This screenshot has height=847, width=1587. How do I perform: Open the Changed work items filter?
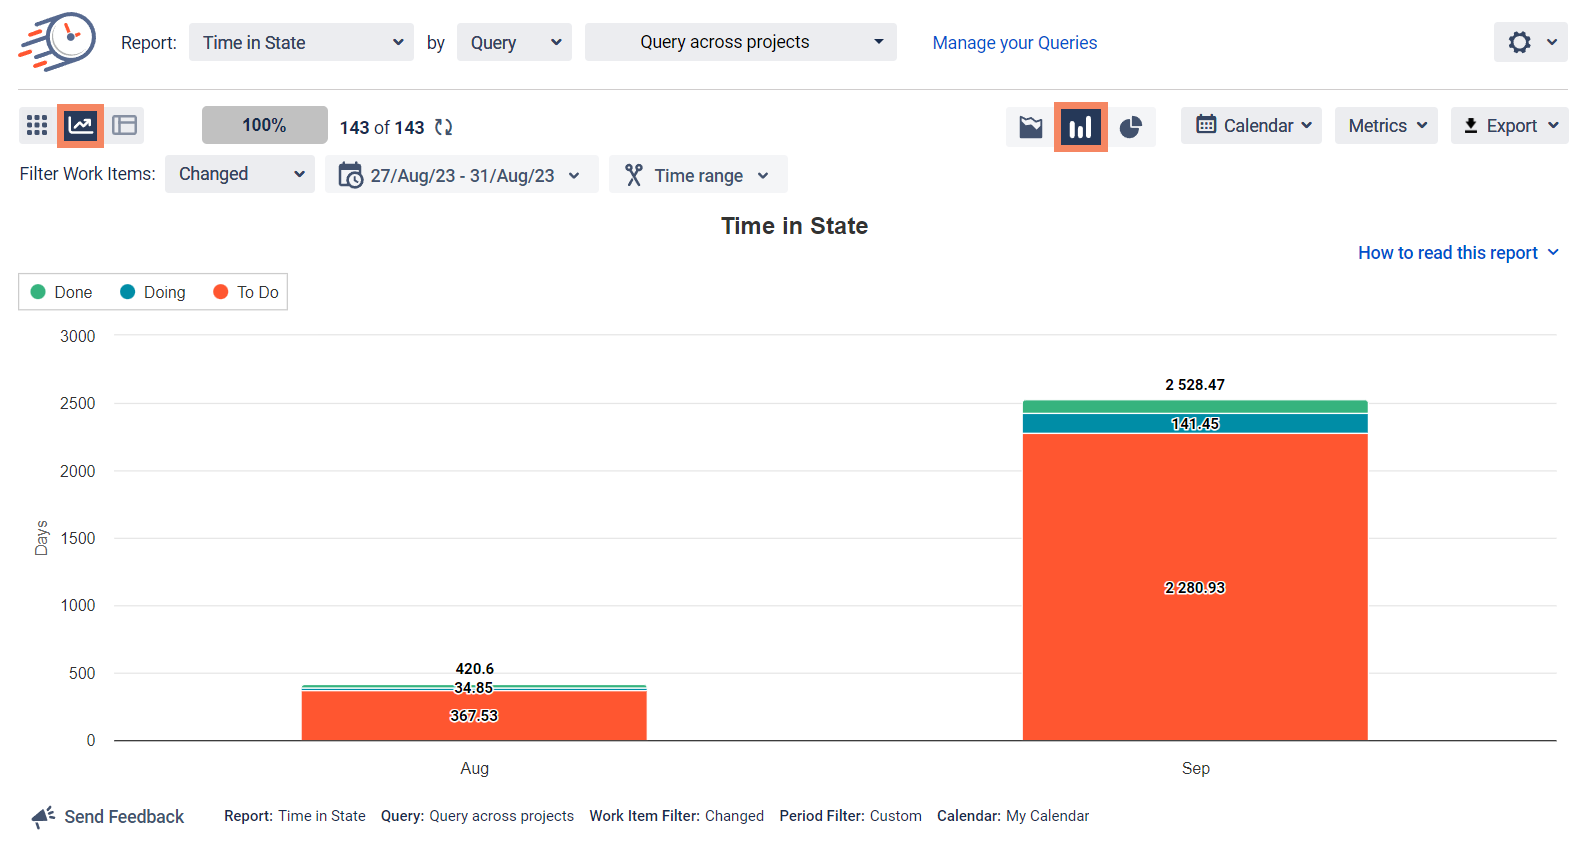click(x=240, y=174)
